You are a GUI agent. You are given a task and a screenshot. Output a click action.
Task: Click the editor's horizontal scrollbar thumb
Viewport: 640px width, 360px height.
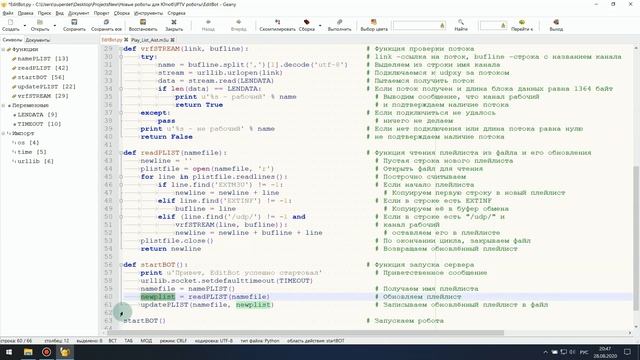tap(306, 333)
